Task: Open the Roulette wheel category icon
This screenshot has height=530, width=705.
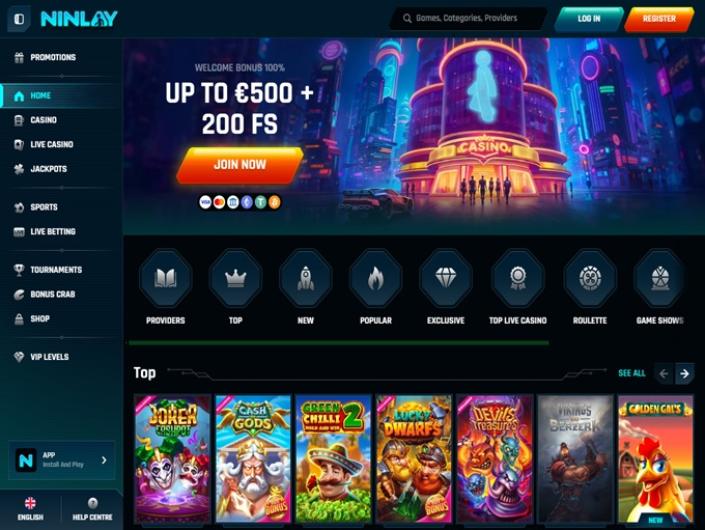Action: point(590,278)
